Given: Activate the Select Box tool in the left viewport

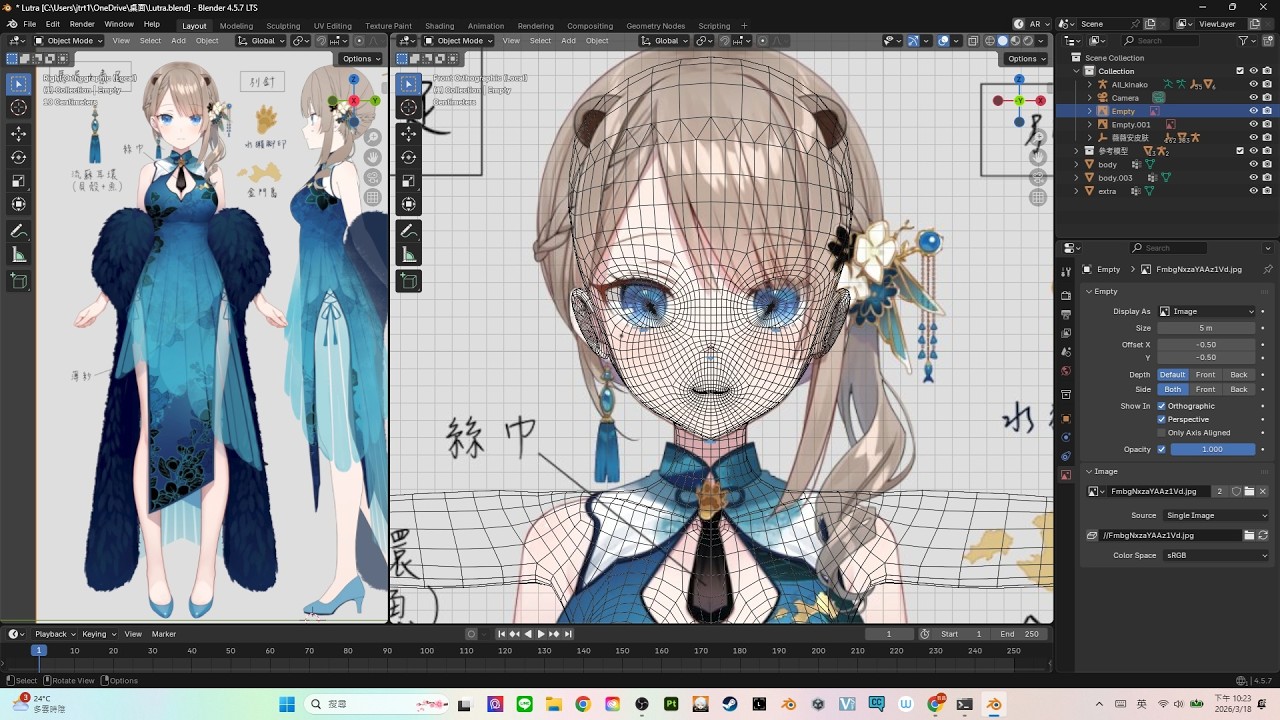Looking at the screenshot, I should click(18, 84).
